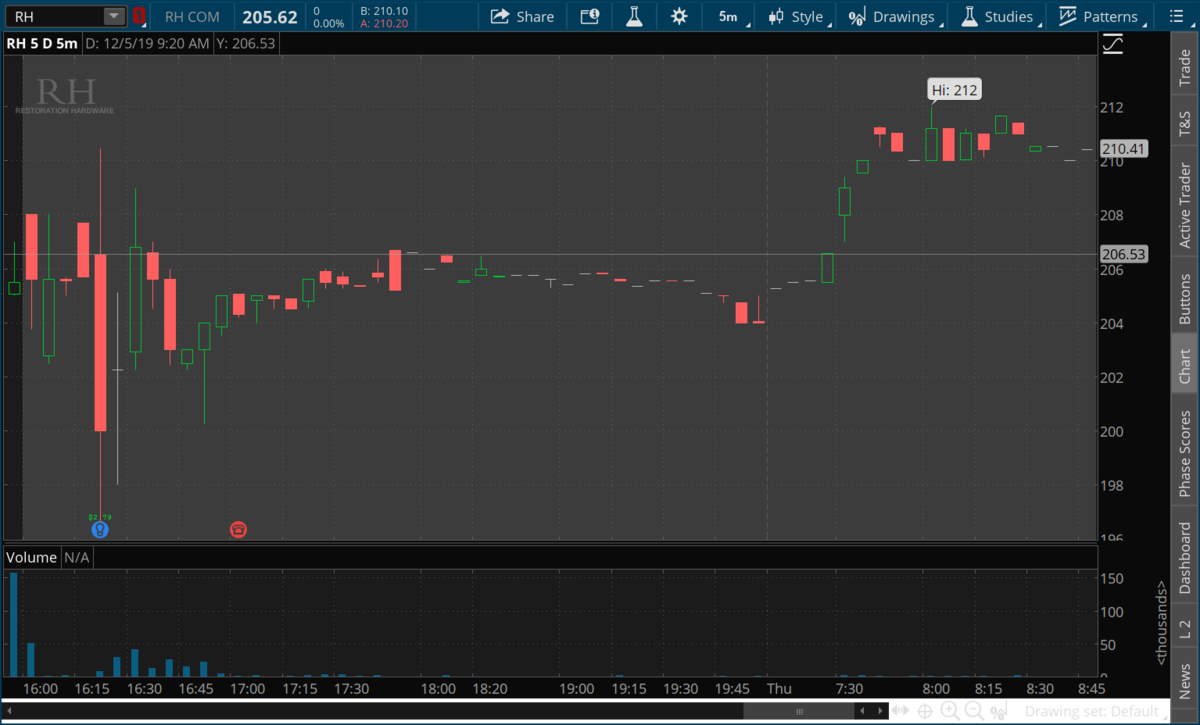Click the crosshair pan icon

pyautogui.click(x=926, y=711)
